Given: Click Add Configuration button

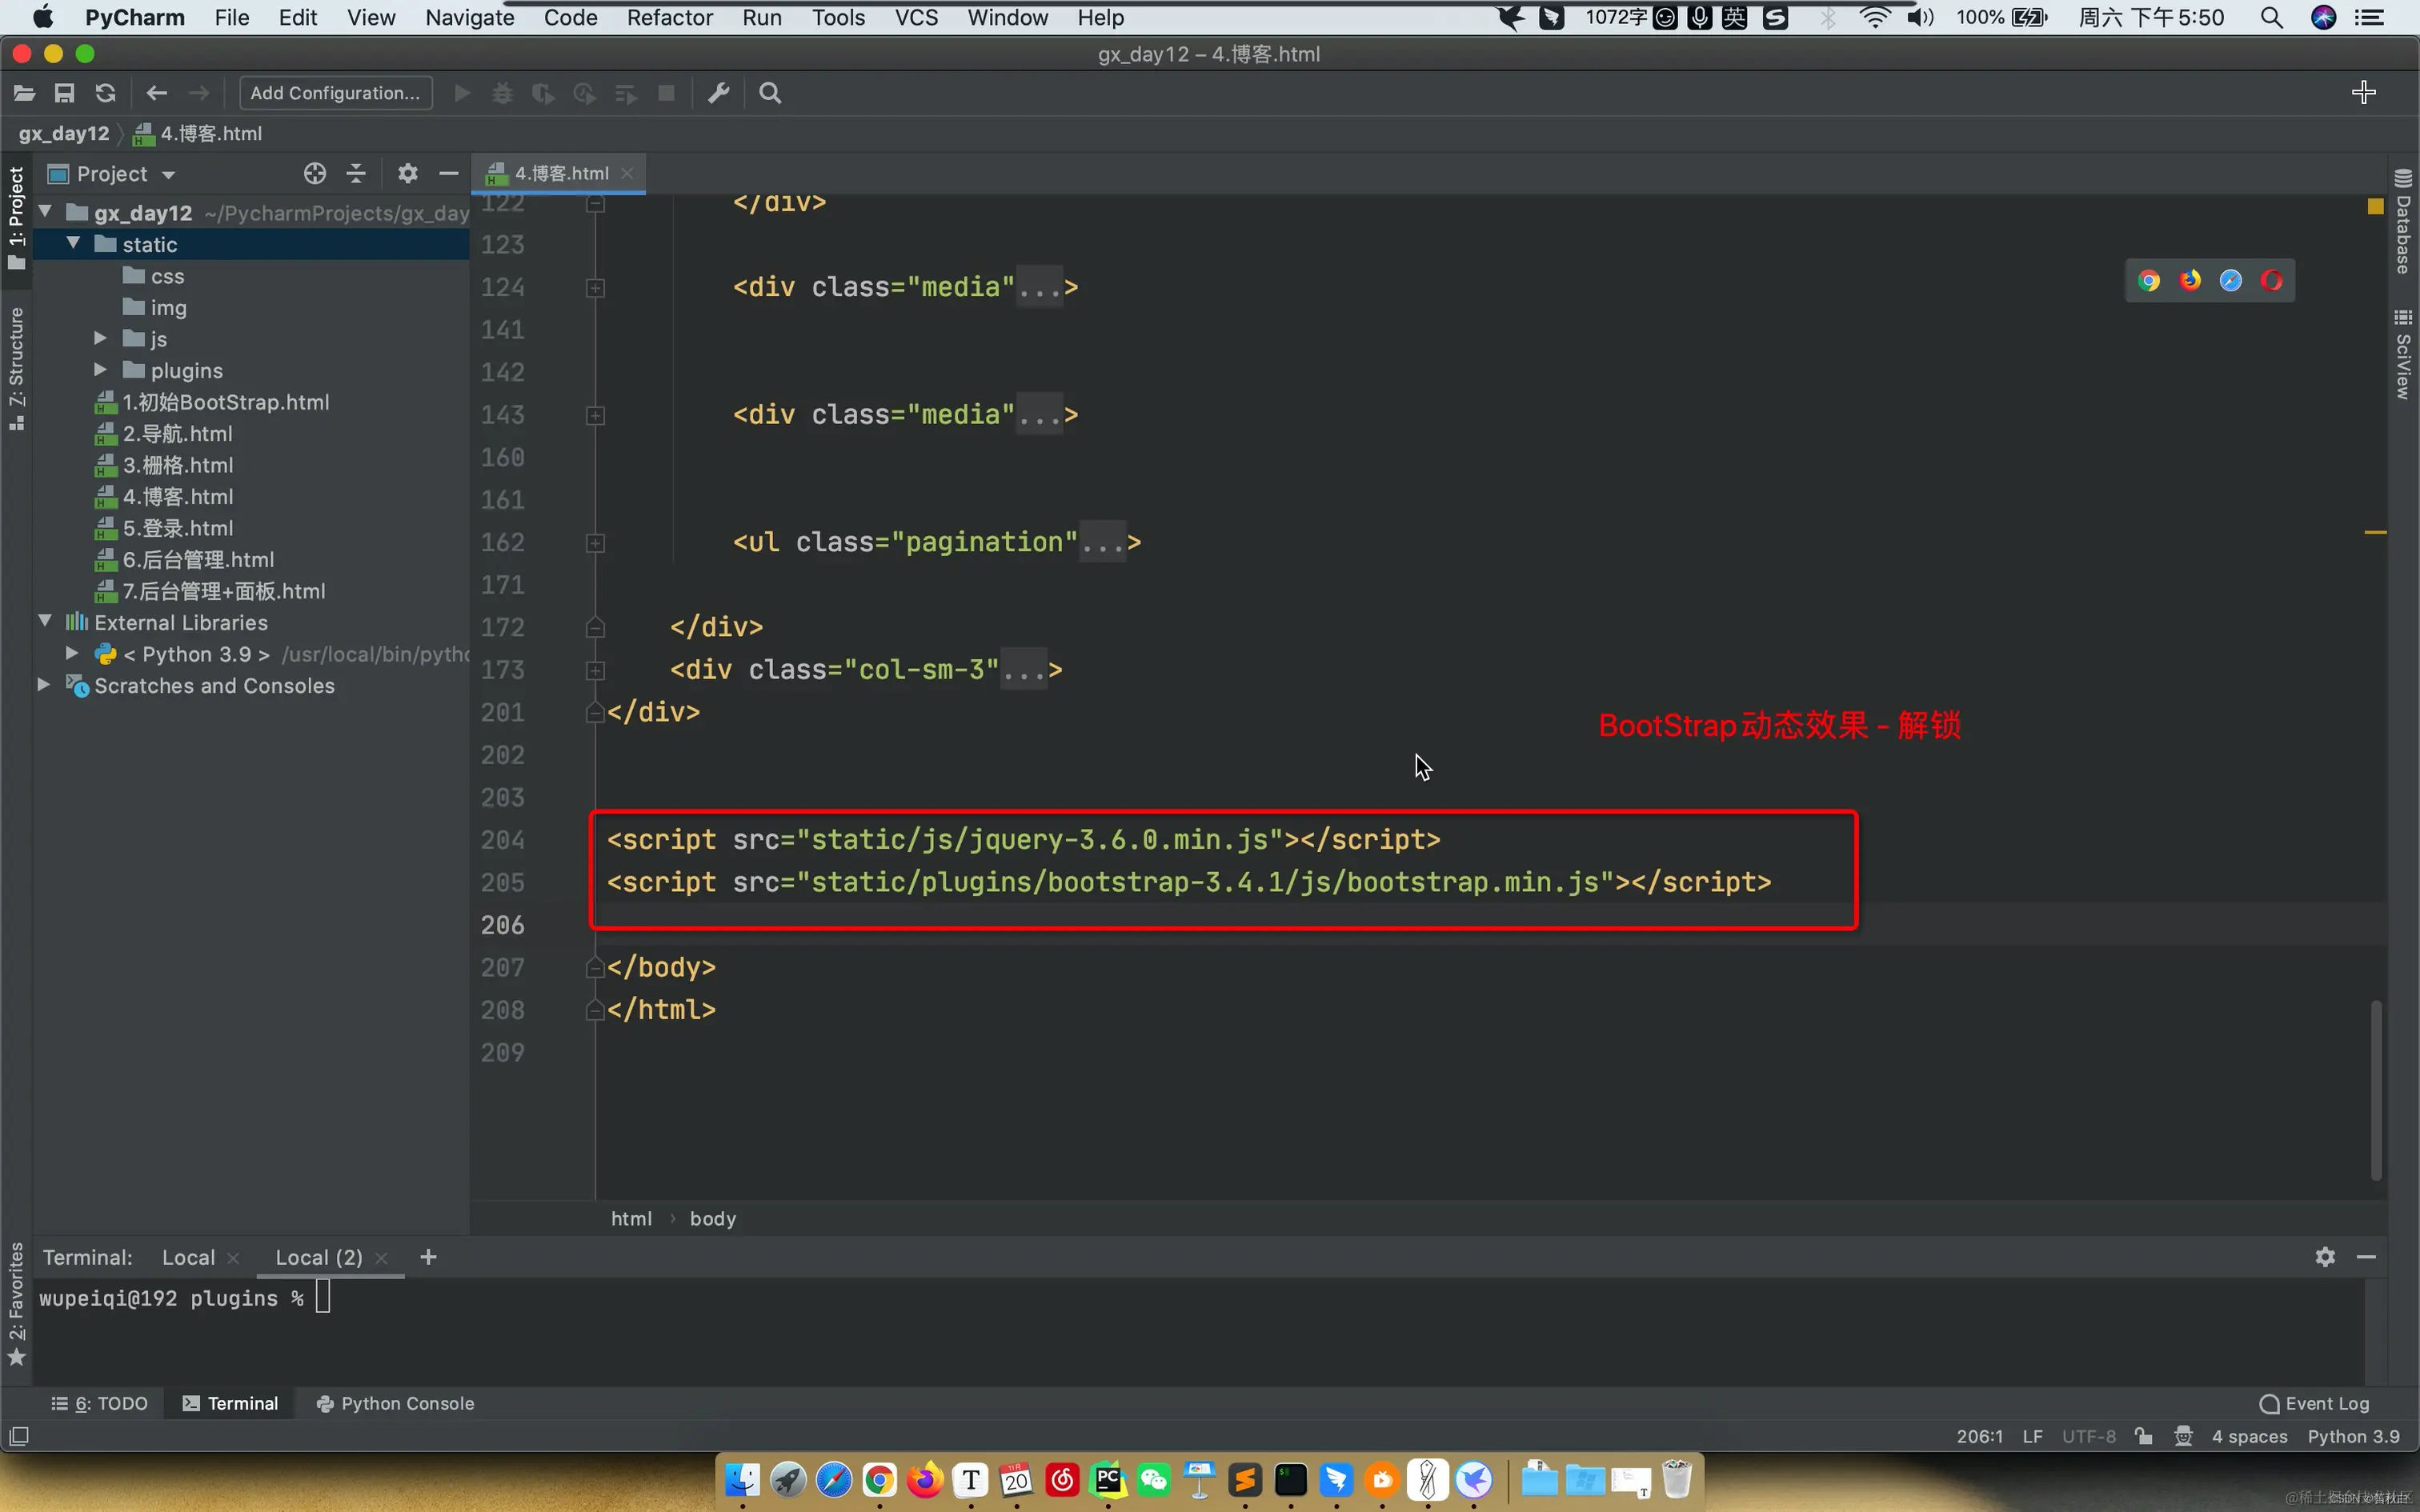Looking at the screenshot, I should pyautogui.click(x=335, y=93).
